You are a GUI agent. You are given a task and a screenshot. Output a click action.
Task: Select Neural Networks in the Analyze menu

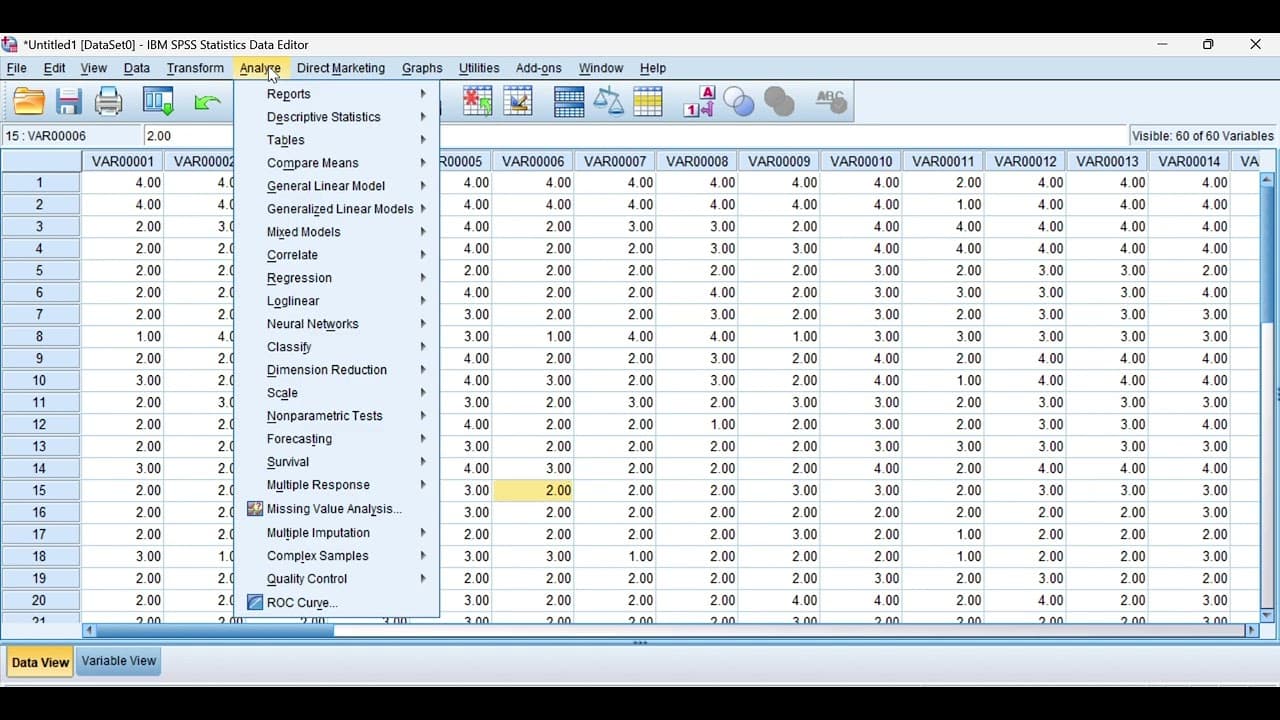335,324
